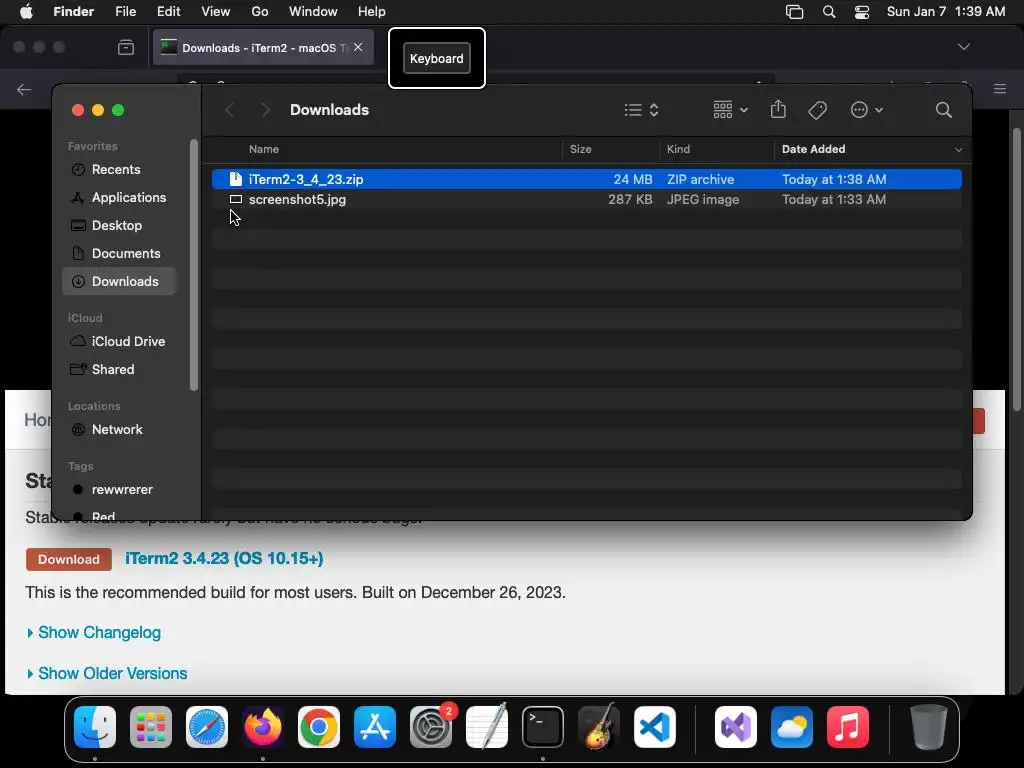Screen dimensions: 1024x768
Task: Launch Safari from the Dock
Action: tap(207, 727)
